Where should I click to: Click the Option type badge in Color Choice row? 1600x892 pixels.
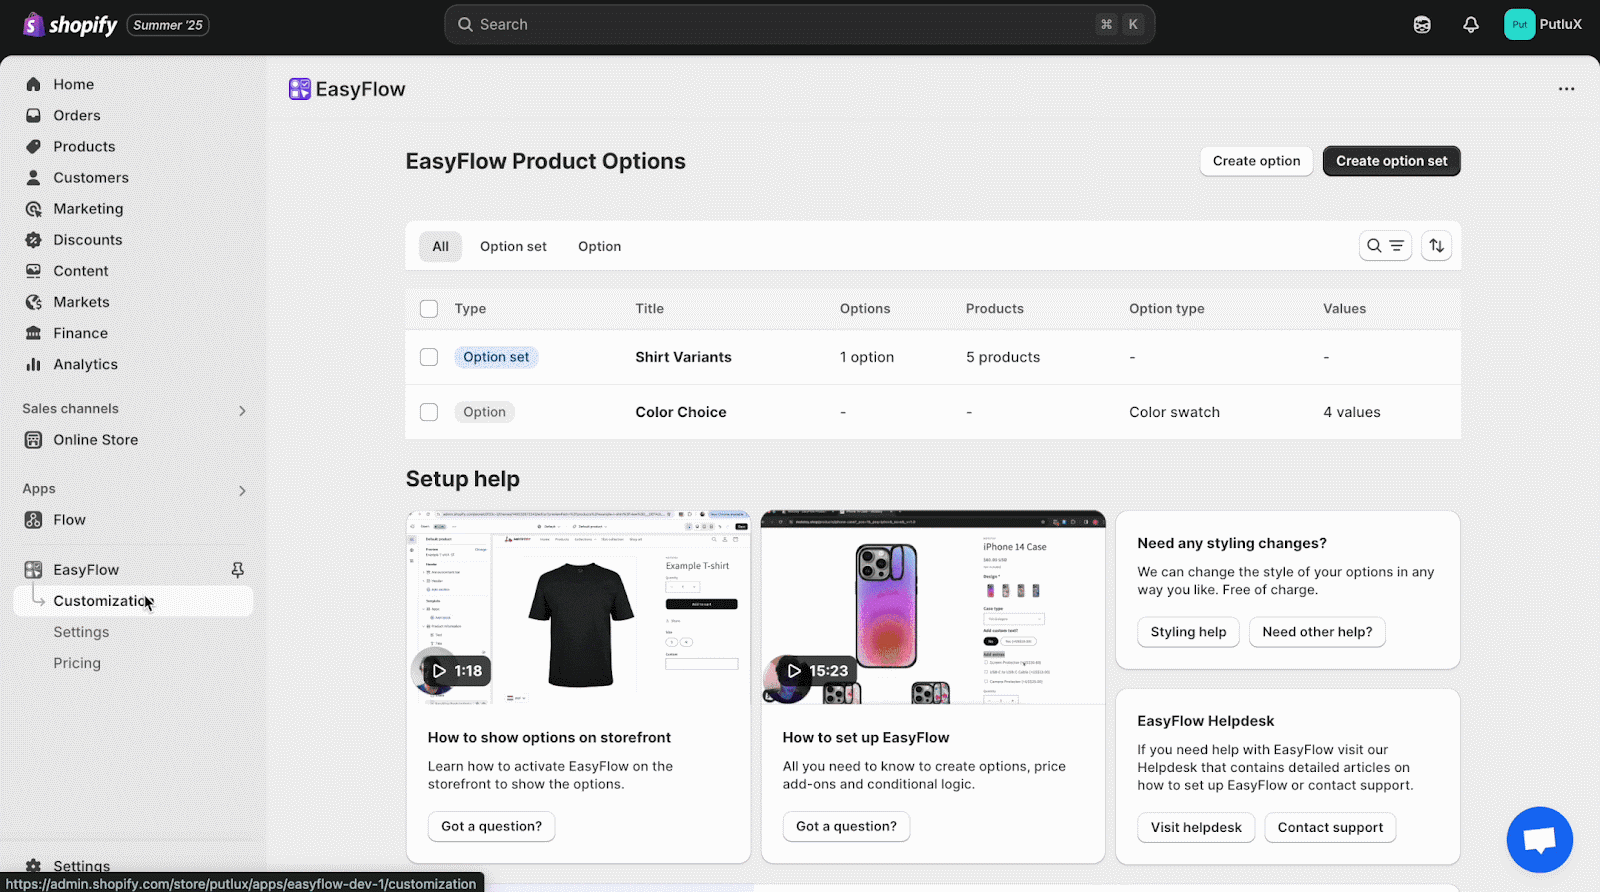[484, 412]
